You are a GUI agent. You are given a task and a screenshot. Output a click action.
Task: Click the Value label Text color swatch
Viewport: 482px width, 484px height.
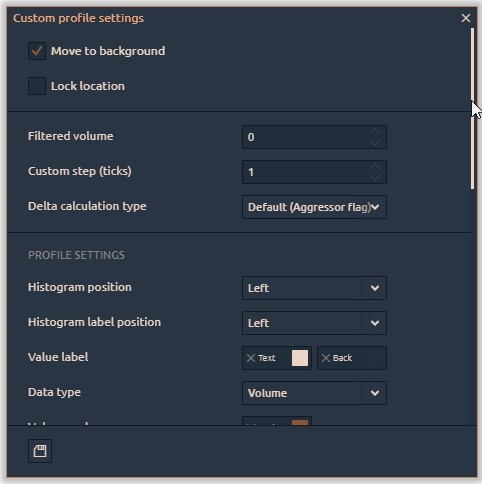(300, 358)
